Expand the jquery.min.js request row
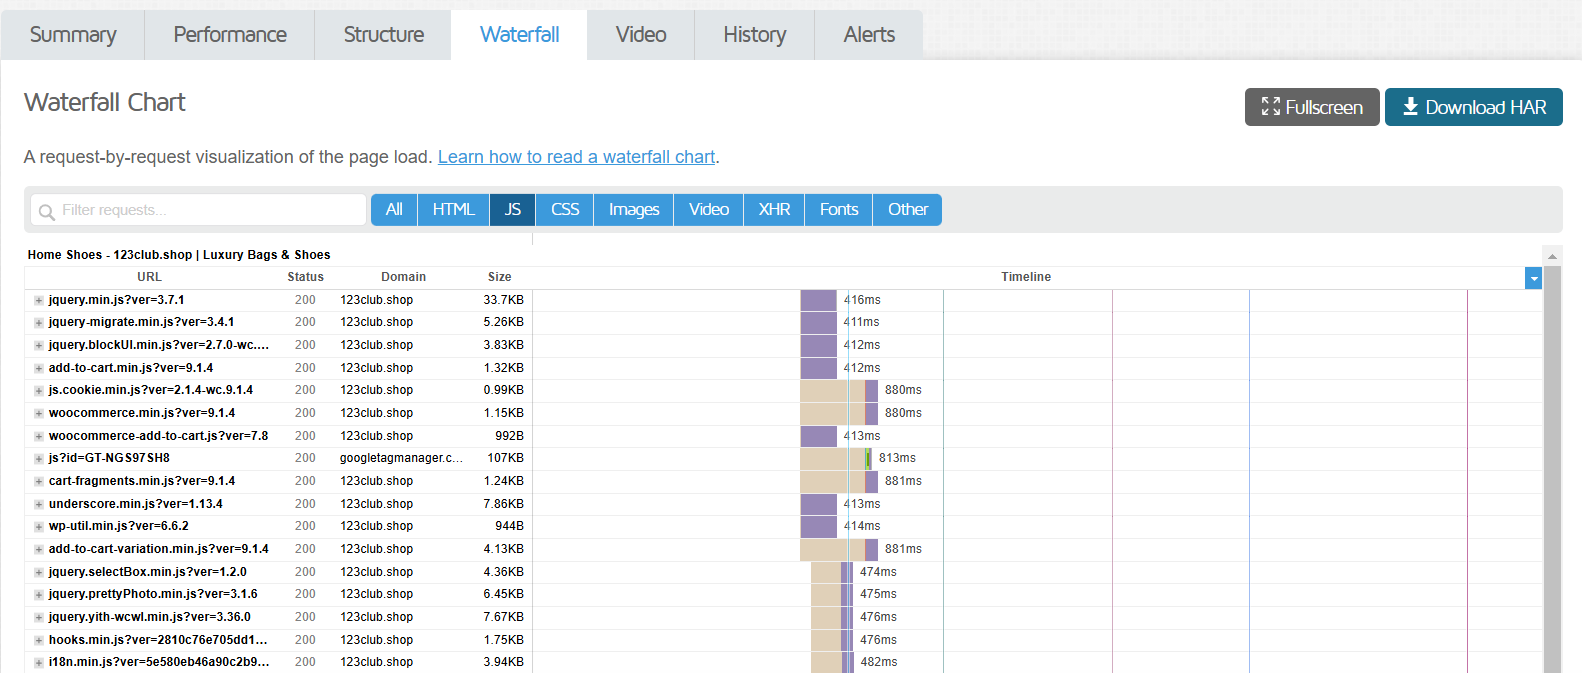1582x673 pixels. click(x=39, y=300)
